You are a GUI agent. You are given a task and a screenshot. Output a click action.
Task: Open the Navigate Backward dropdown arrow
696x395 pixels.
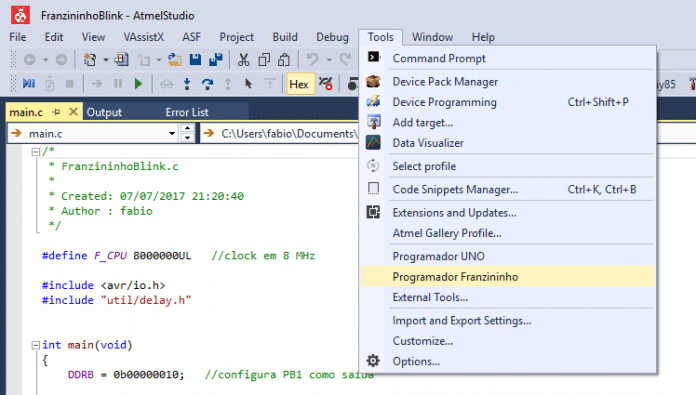coord(45,59)
